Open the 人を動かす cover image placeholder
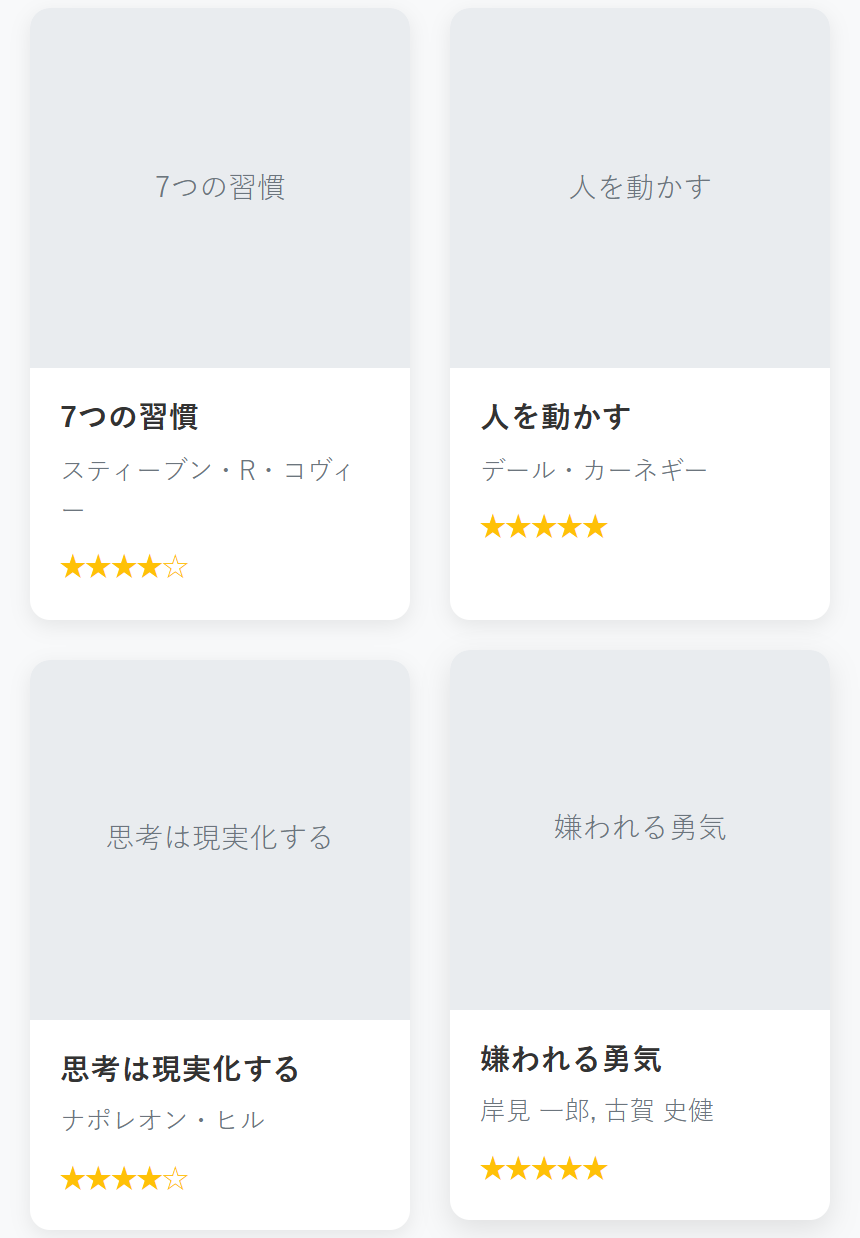The height and width of the screenshot is (1238, 860). (x=640, y=188)
